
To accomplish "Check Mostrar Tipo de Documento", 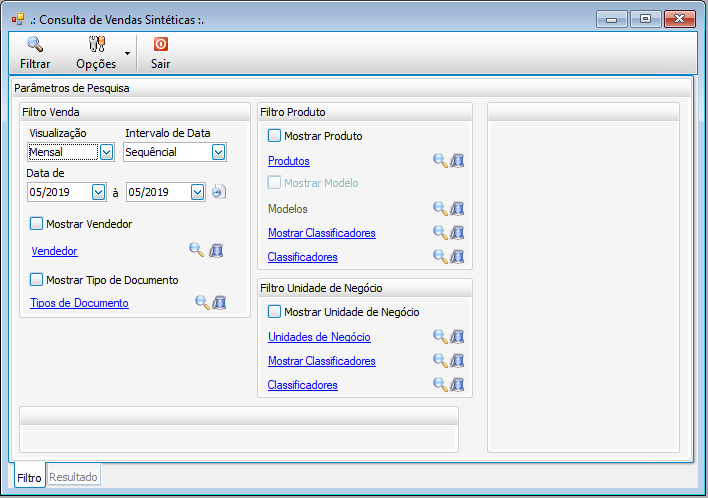I will tap(37, 280).
